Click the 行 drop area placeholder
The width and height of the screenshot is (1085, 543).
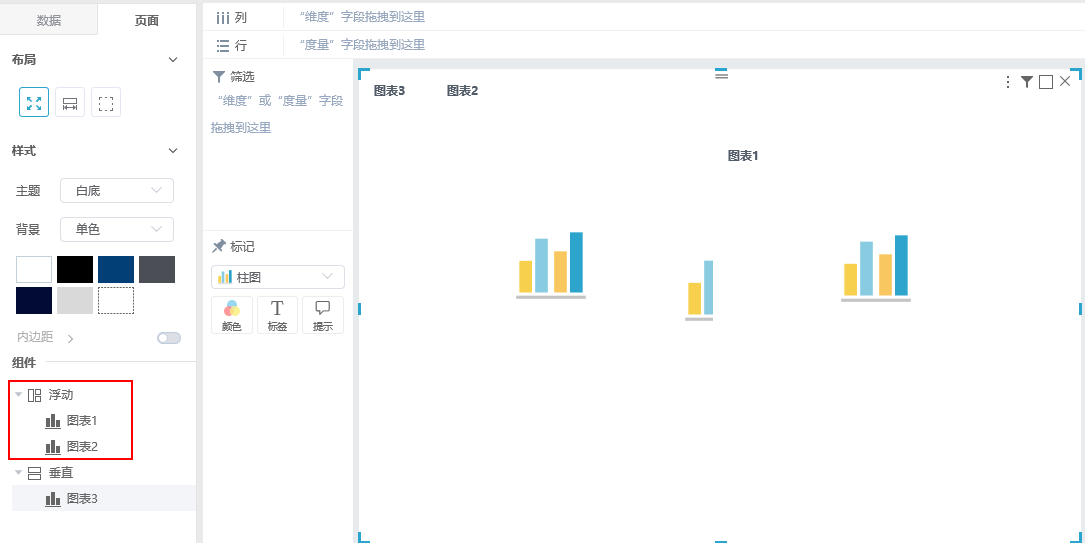click(x=362, y=45)
